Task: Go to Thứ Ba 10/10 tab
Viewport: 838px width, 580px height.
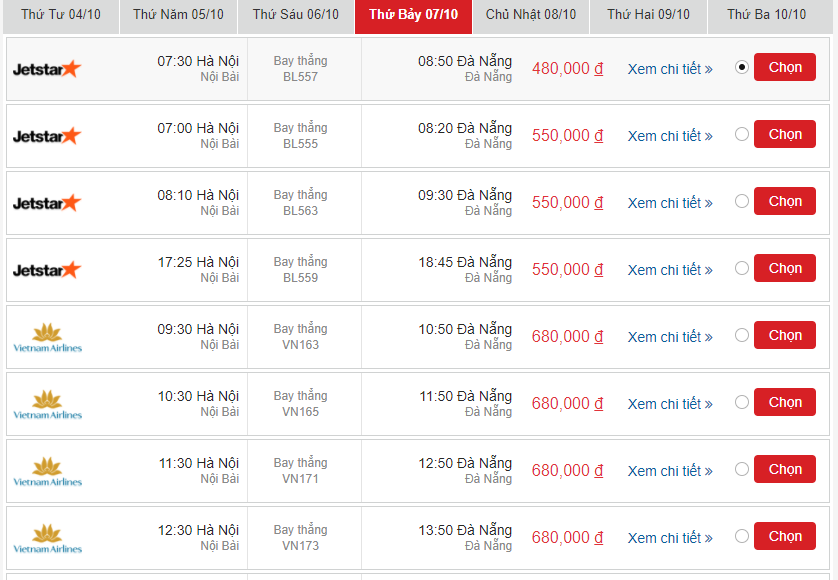Action: tap(766, 15)
